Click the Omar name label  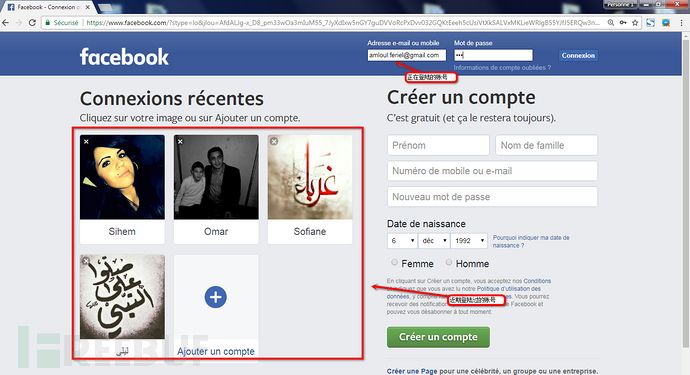click(216, 232)
